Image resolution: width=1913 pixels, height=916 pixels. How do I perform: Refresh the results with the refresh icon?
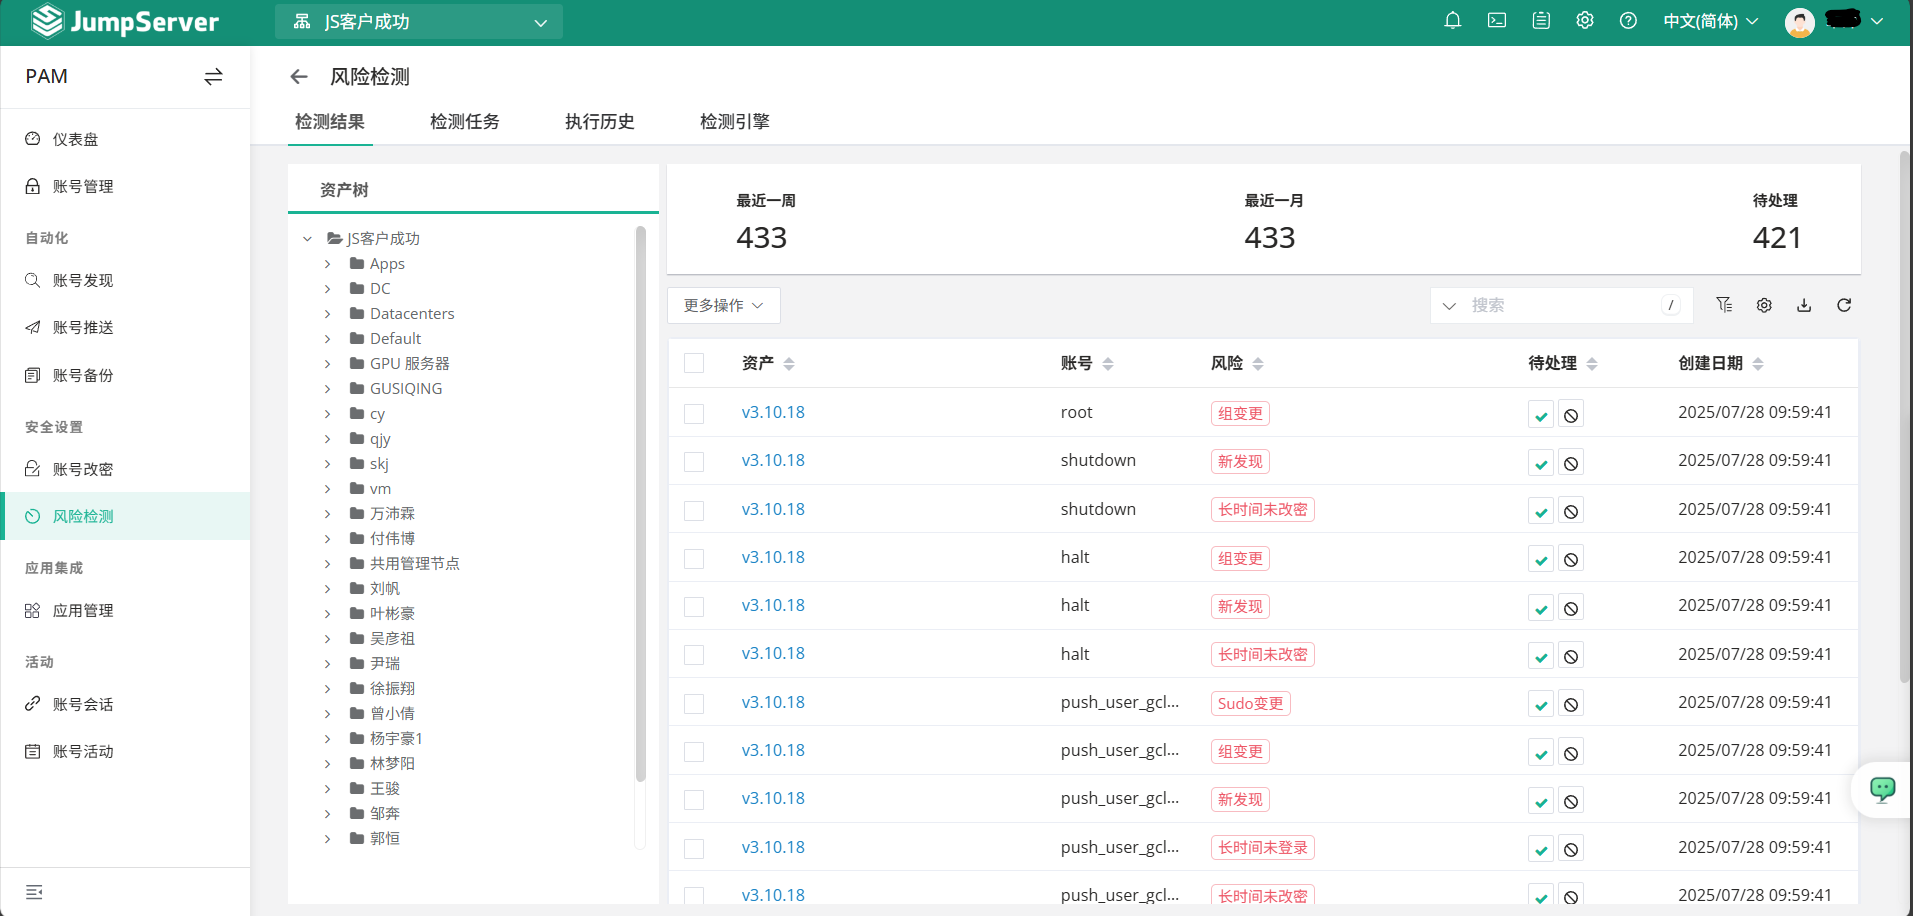coord(1844,305)
